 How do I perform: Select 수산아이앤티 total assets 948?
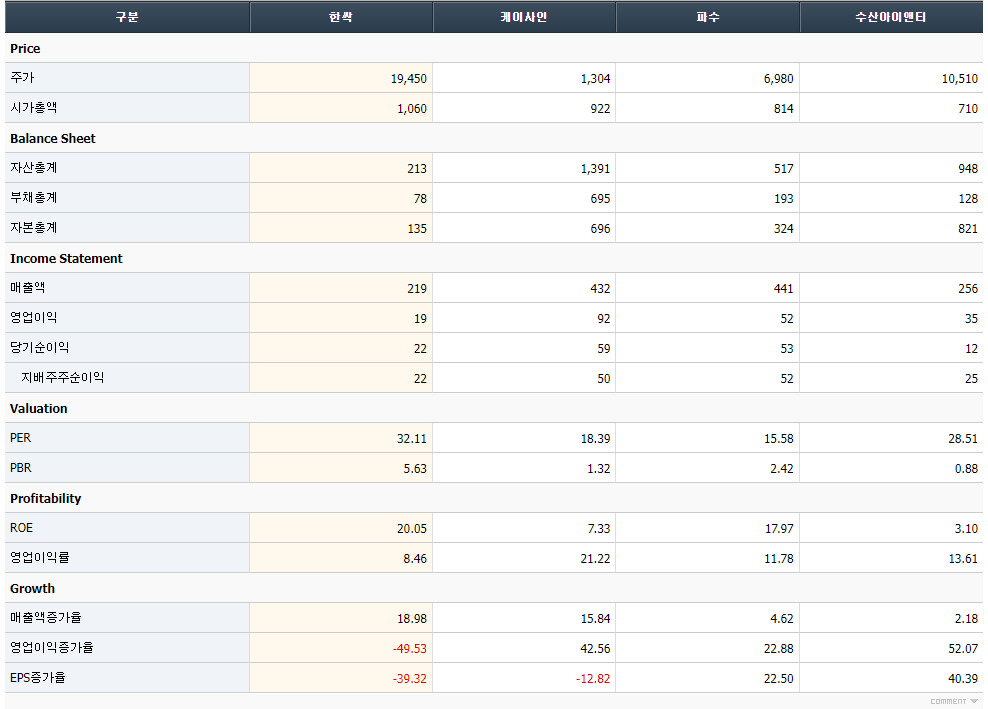click(x=968, y=169)
